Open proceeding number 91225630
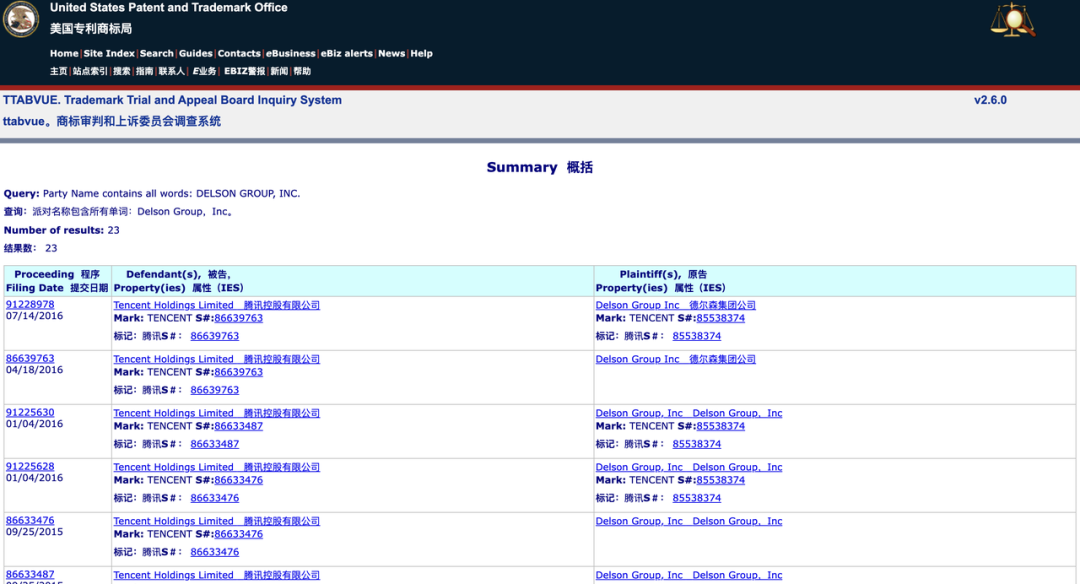This screenshot has width=1080, height=584. pos(30,413)
